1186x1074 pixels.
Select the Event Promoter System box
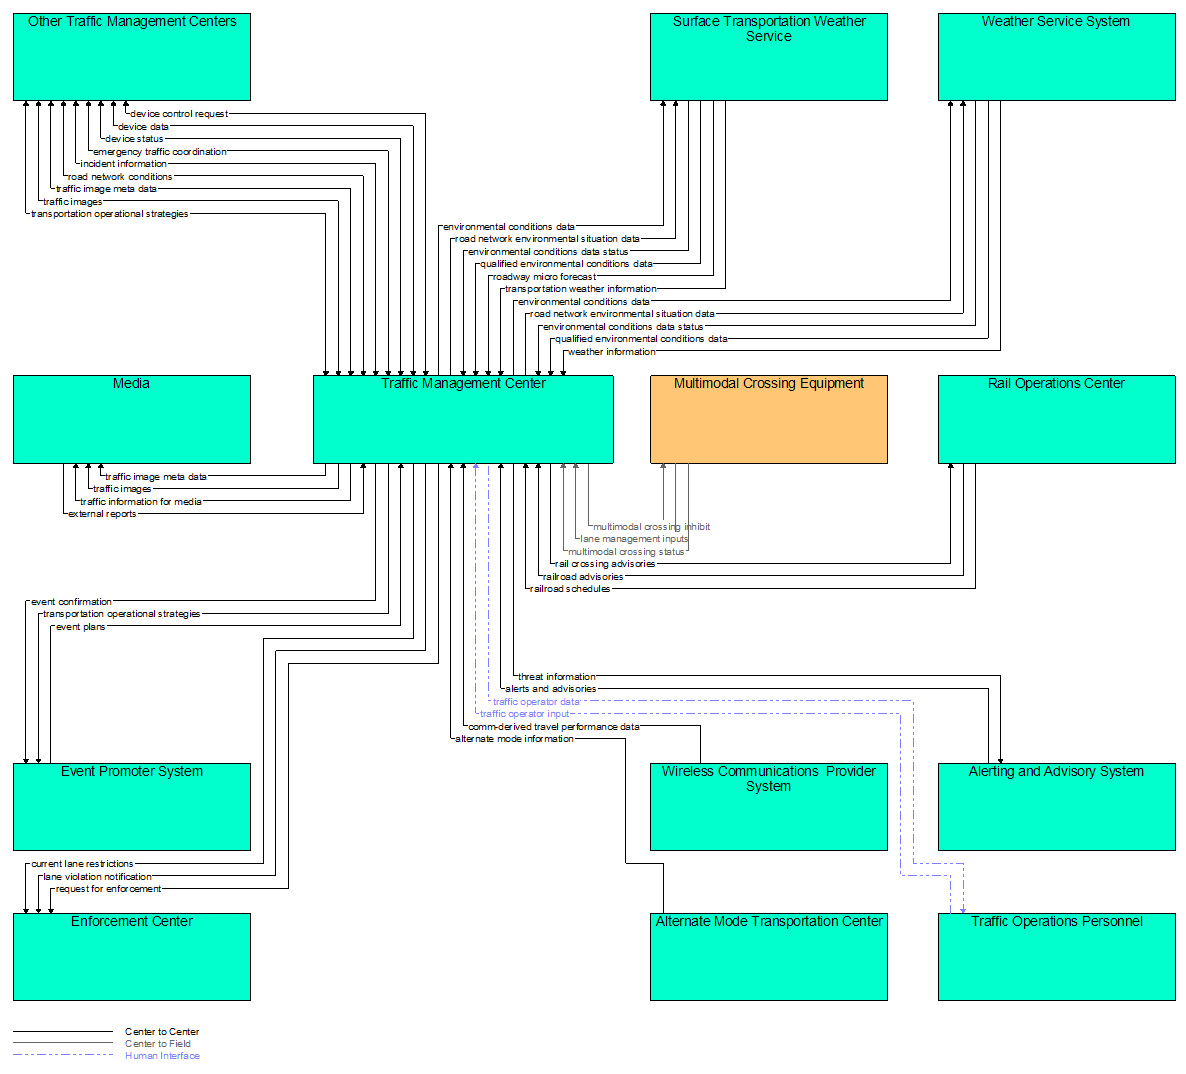(x=132, y=807)
